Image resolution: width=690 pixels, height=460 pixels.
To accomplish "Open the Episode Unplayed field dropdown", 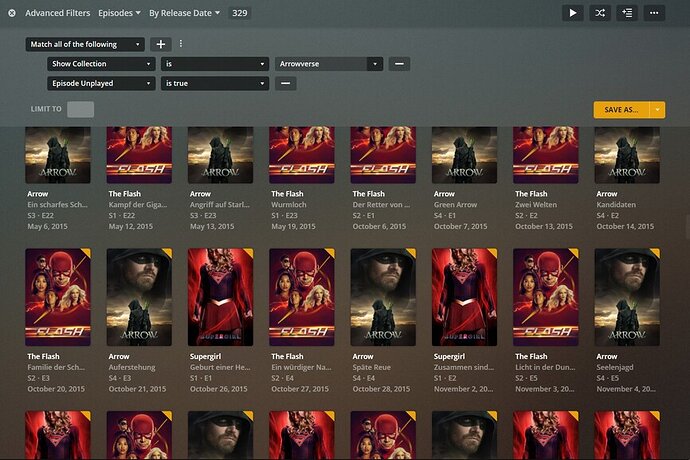I will tap(101, 83).
